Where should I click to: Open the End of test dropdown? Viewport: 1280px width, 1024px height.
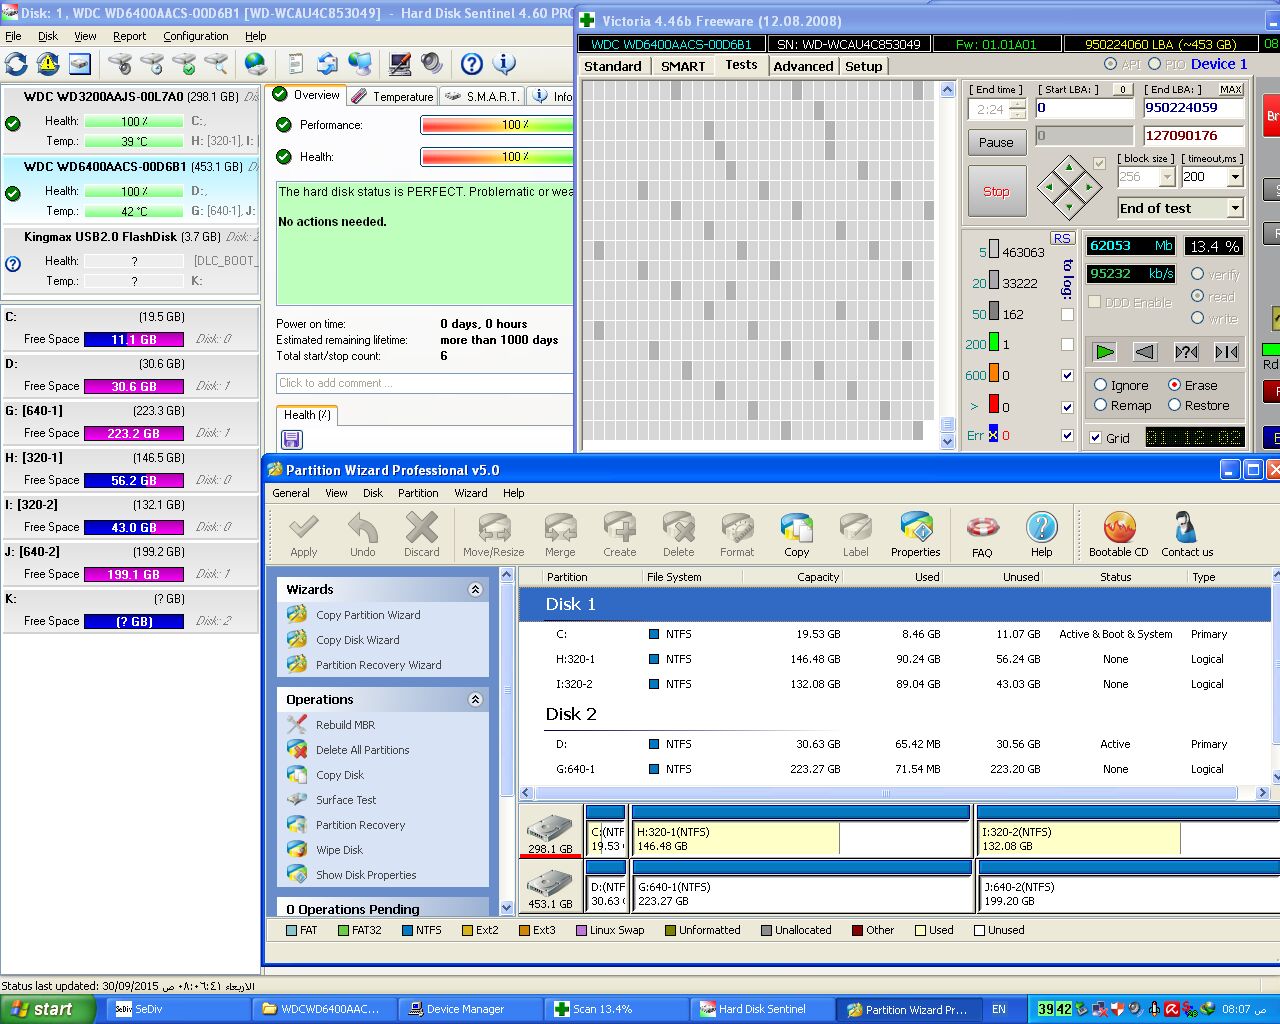click(x=1235, y=208)
